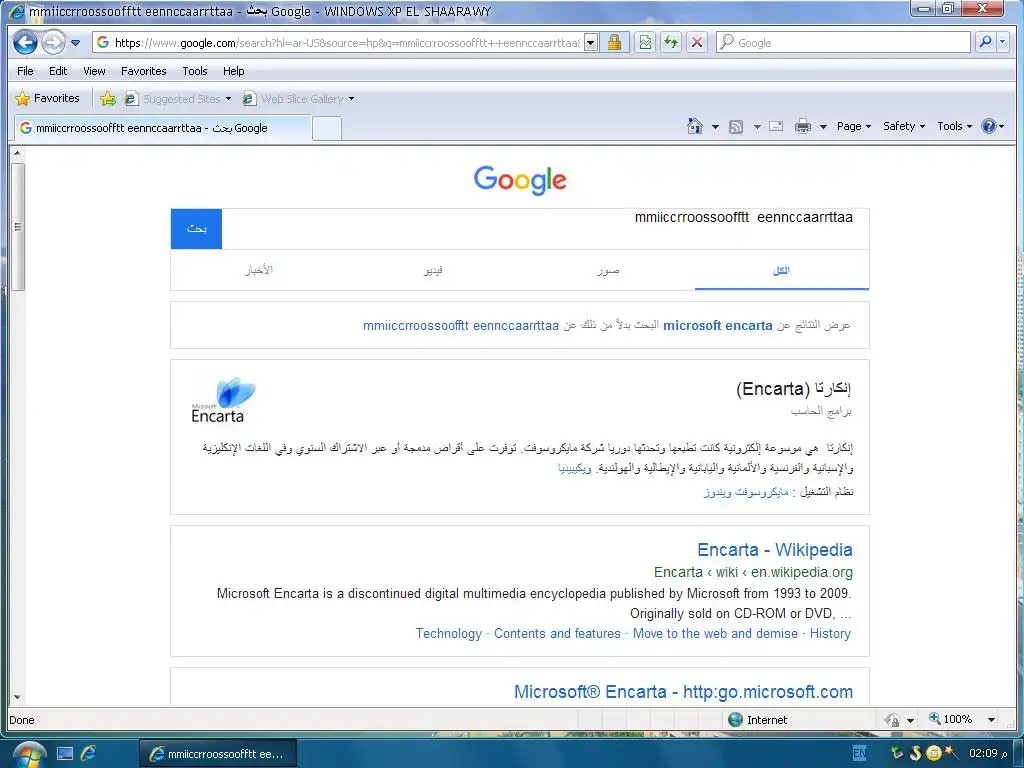Click the Contents and features sitelink

tap(557, 633)
